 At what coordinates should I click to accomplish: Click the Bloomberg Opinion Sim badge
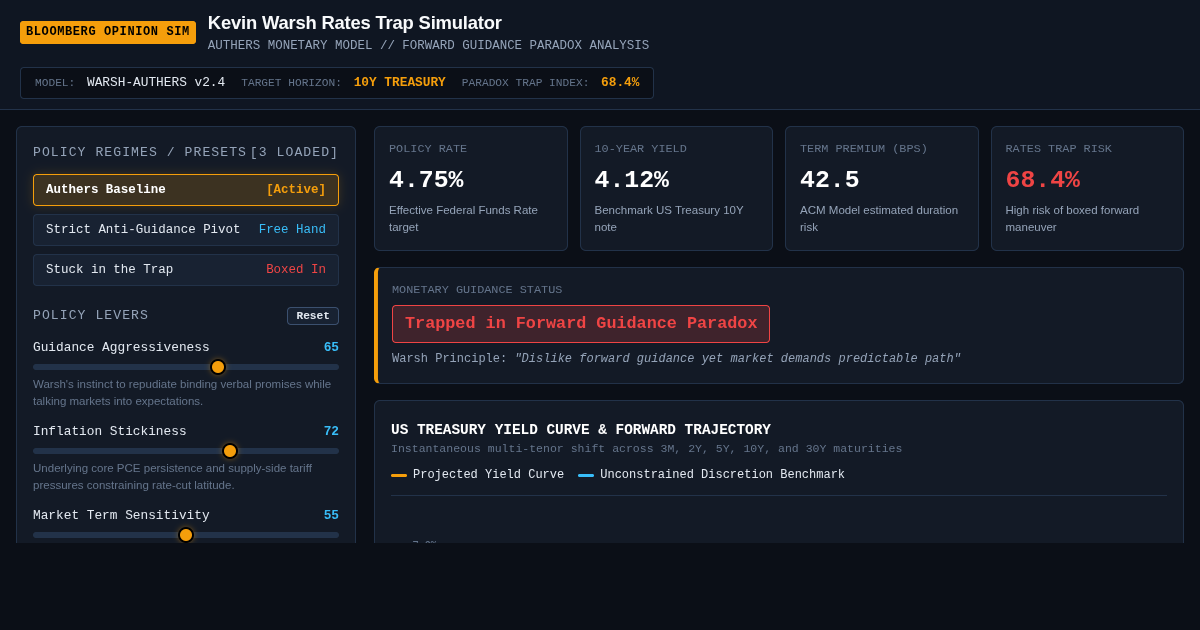point(108,32)
